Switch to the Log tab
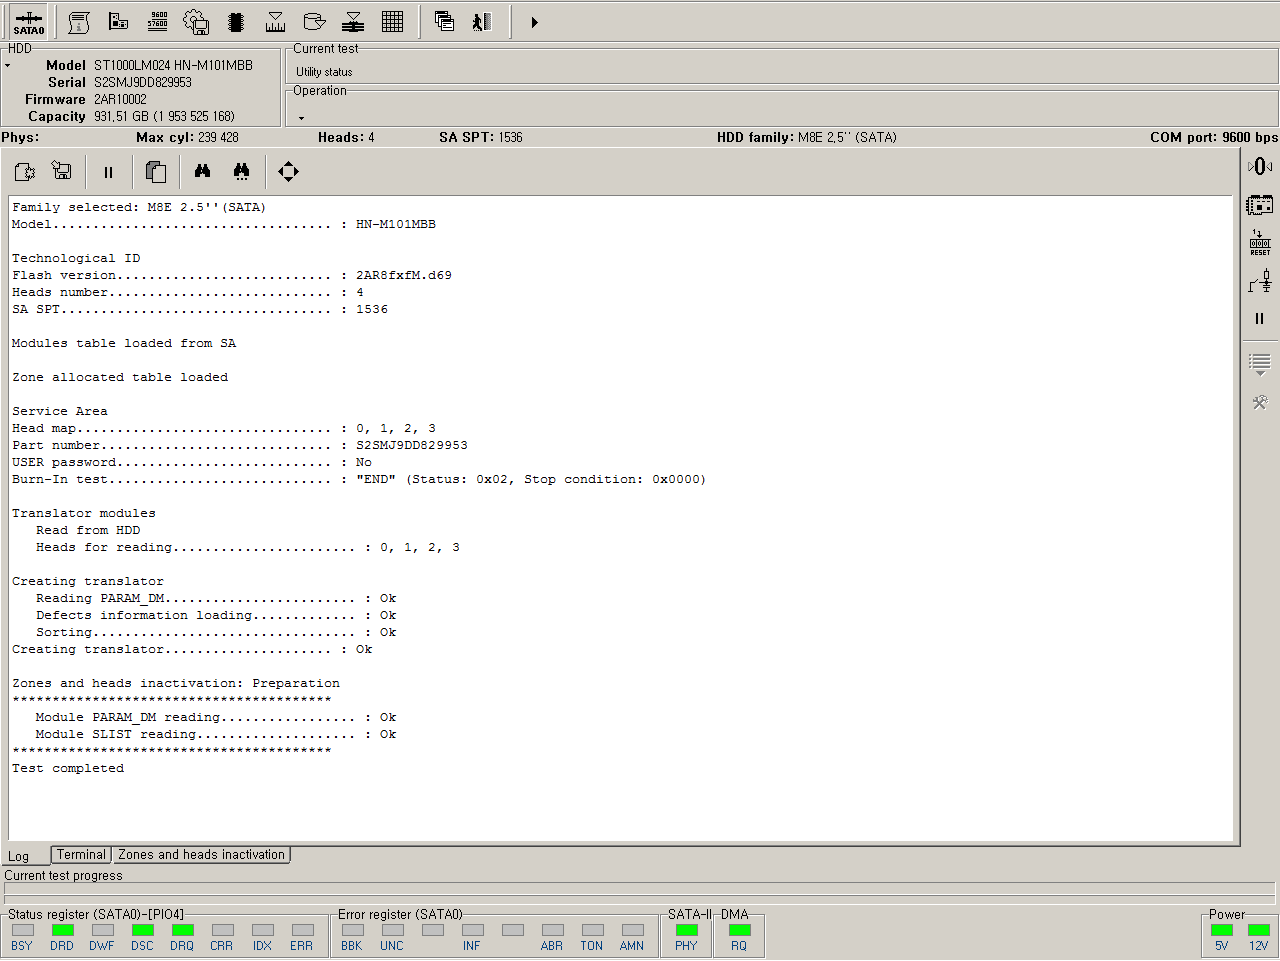 [x=19, y=856]
